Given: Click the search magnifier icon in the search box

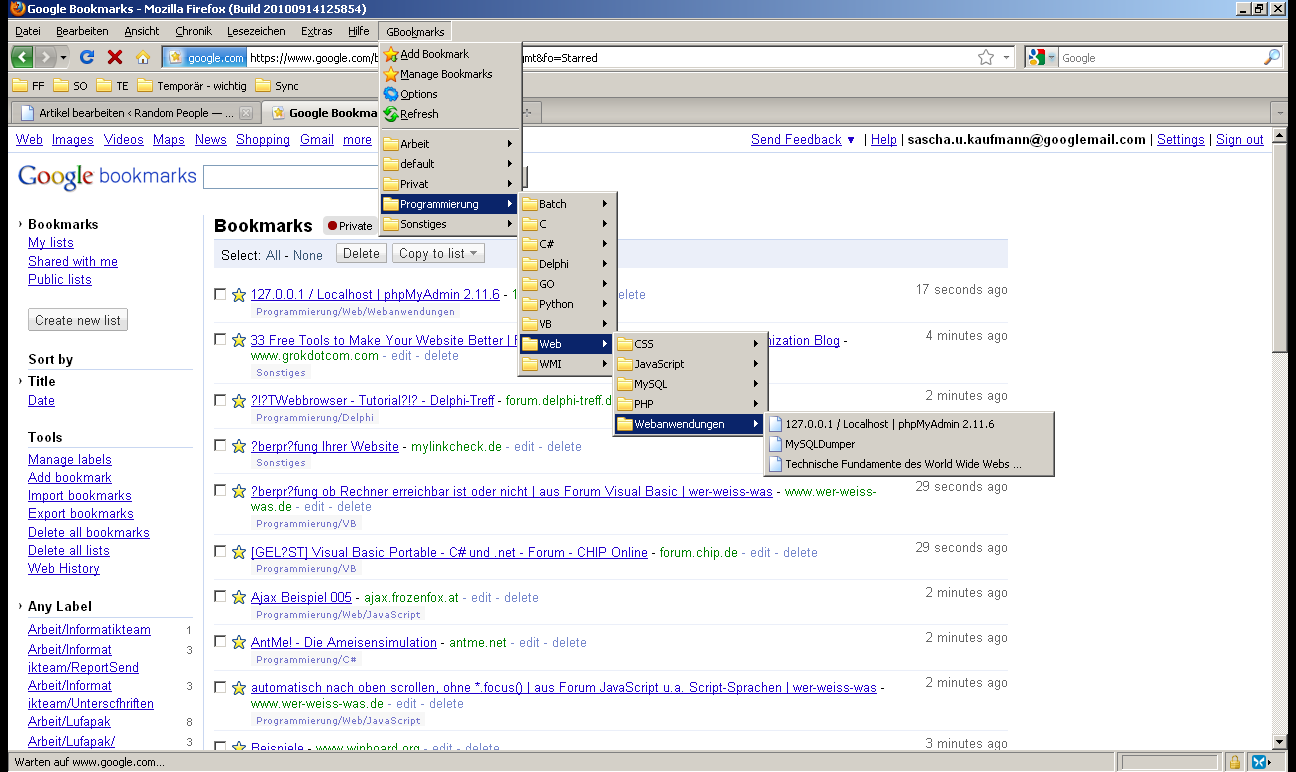Looking at the screenshot, I should pos(1272,57).
